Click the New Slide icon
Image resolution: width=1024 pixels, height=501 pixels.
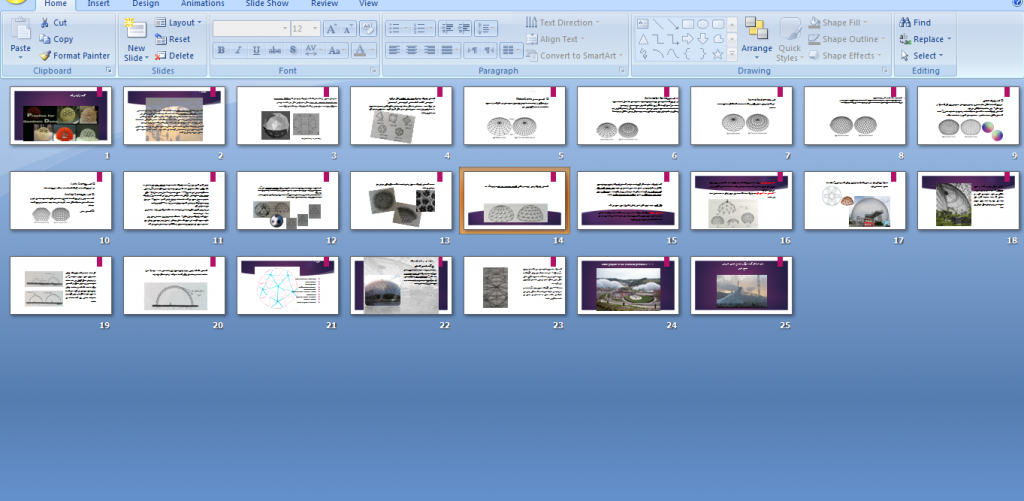136,31
